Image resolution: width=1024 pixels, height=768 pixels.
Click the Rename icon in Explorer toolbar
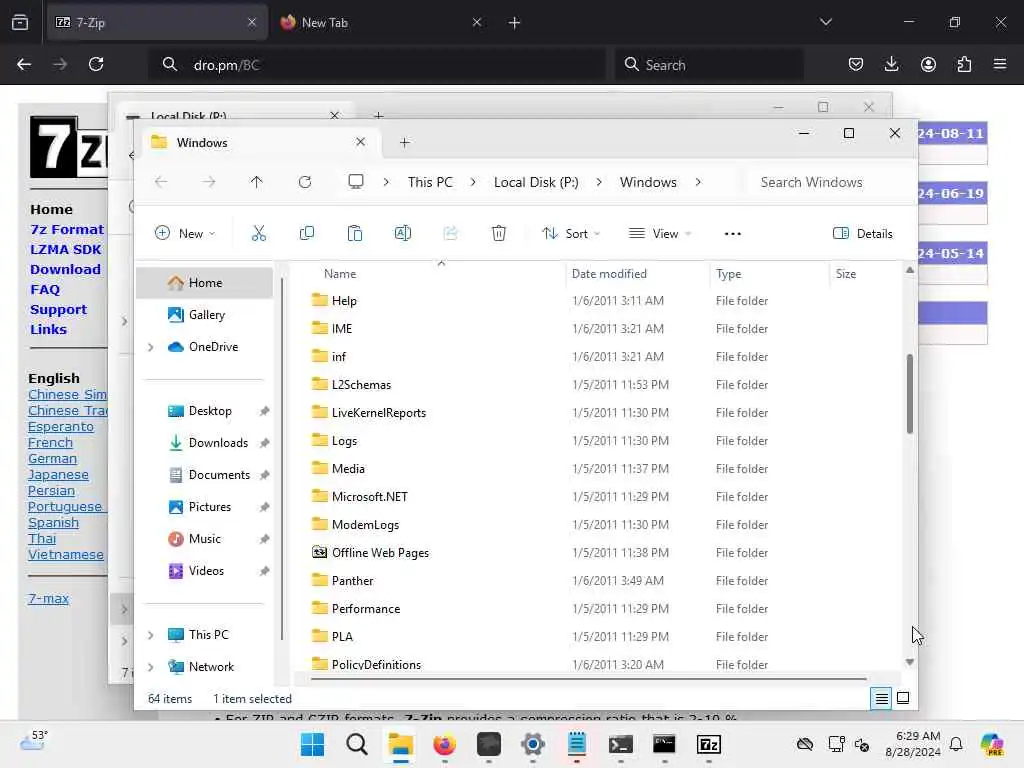pyautogui.click(x=402, y=233)
